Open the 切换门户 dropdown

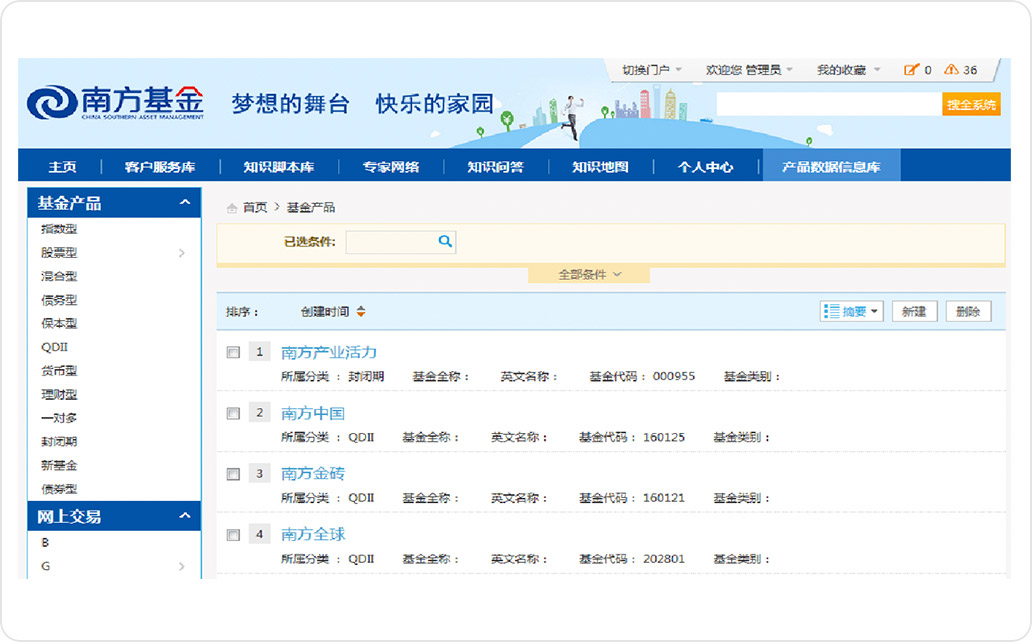[652, 70]
